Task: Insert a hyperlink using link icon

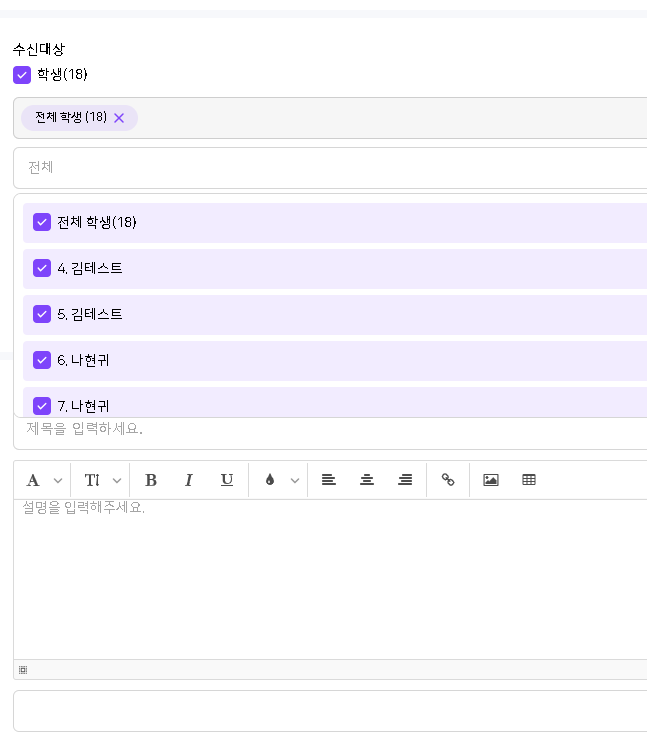Action: click(448, 480)
